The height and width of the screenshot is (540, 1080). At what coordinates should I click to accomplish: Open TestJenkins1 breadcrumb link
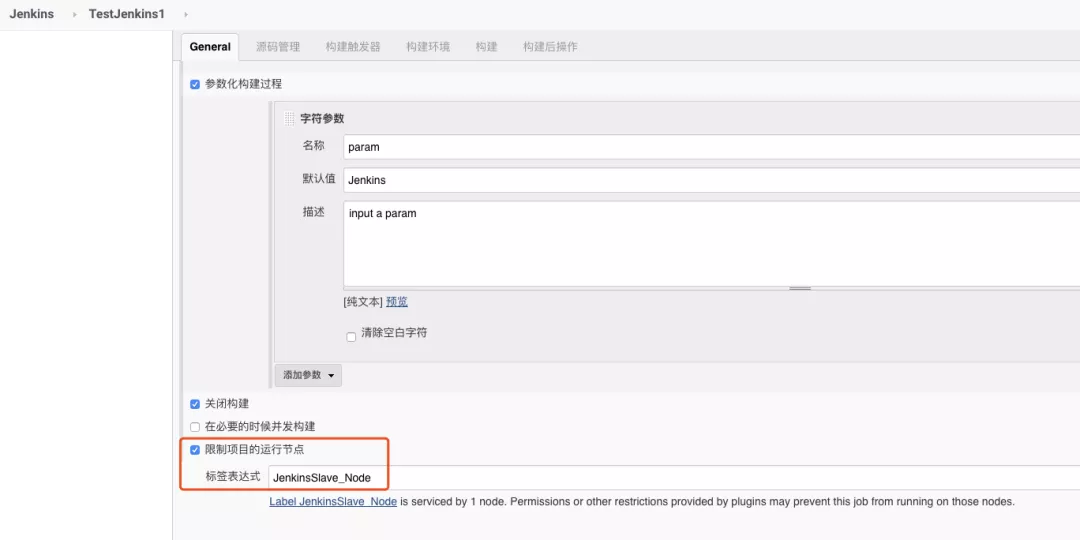[x=127, y=14]
